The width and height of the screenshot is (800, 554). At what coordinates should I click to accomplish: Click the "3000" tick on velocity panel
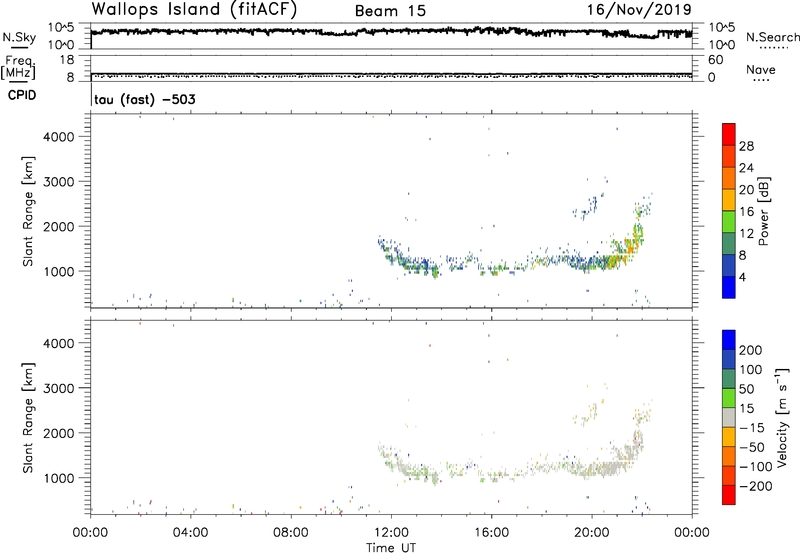point(59,388)
